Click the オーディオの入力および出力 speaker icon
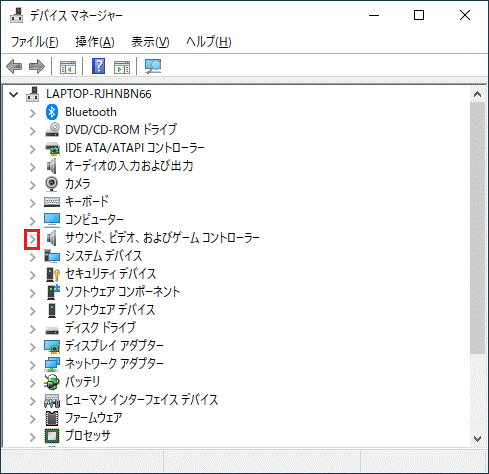The image size is (489, 474). (51, 166)
